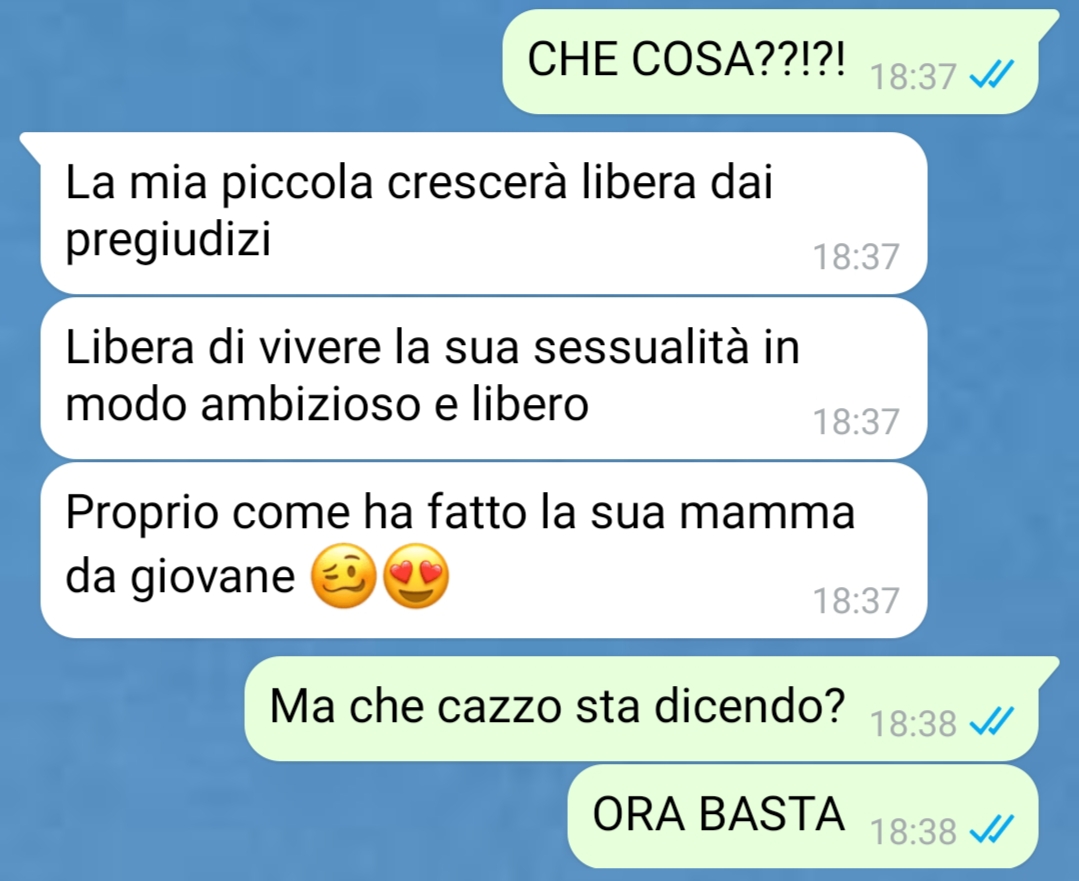This screenshot has width=1079, height=881.
Task: Click read checkmarks on CHE COSA message
Action: pos(992,74)
